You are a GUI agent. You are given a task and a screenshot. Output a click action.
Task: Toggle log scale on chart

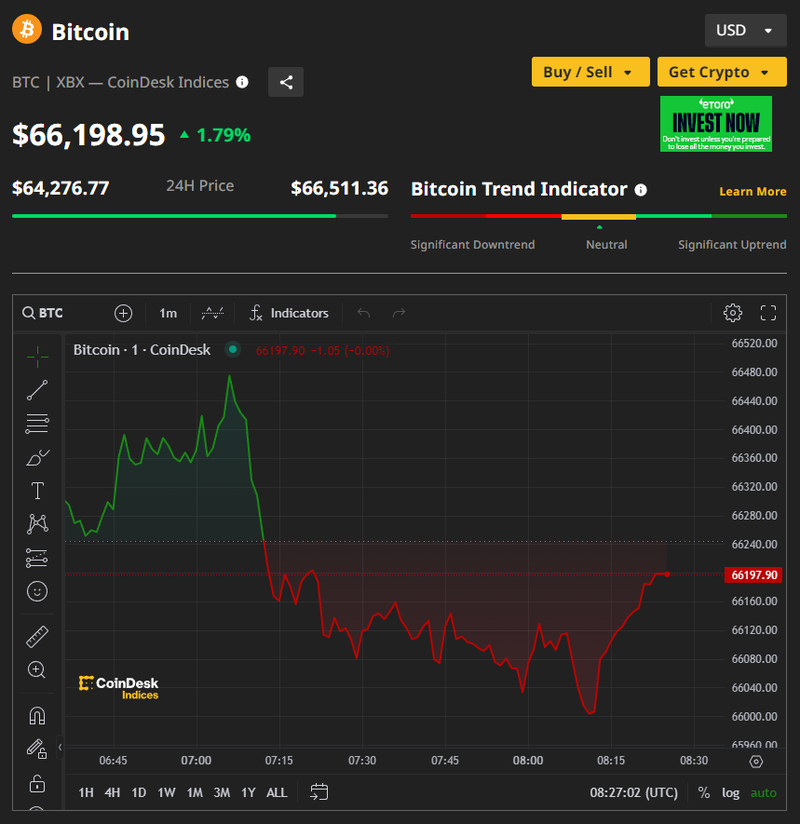point(731,793)
